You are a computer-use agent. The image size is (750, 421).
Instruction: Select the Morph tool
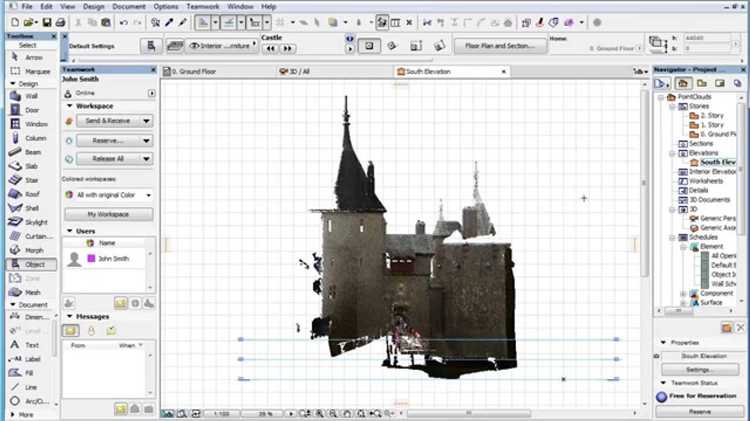[x=26, y=250]
